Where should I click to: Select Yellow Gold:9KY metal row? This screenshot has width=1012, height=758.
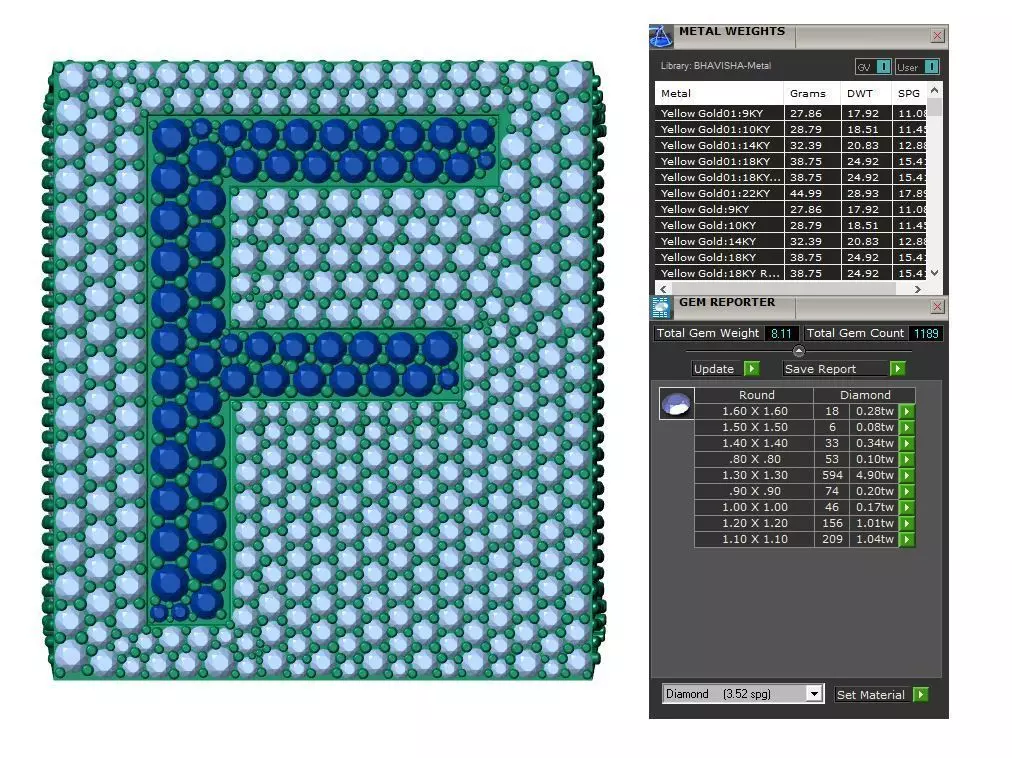(791, 210)
